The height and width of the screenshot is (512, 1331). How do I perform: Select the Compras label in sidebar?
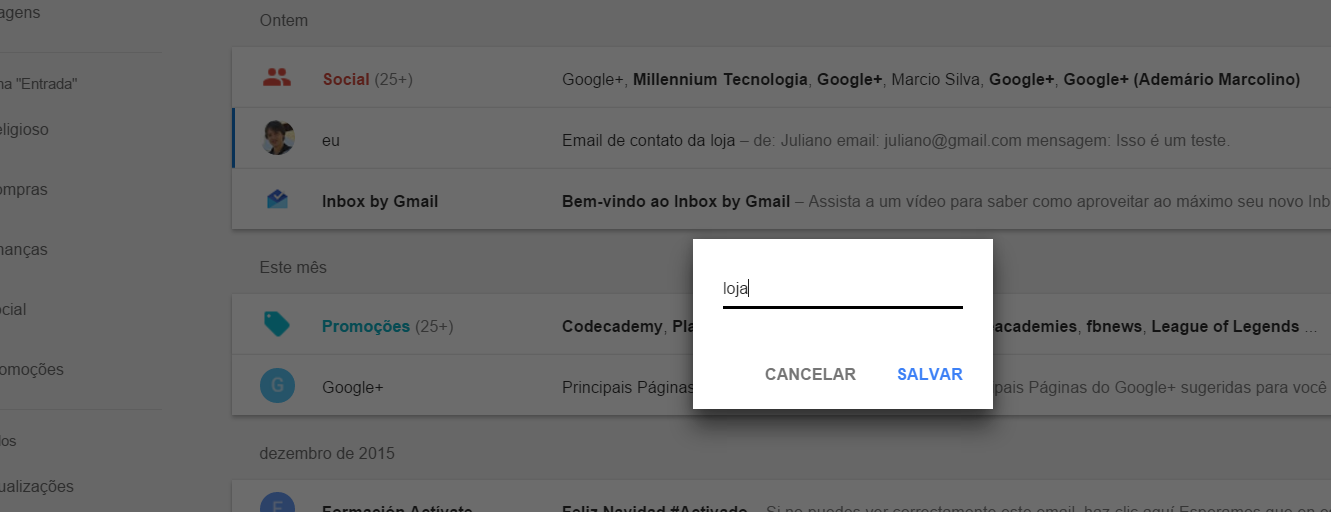pos(24,190)
